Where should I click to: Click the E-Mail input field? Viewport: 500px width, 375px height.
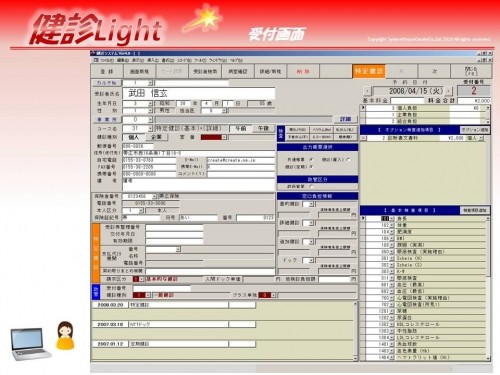point(240,160)
